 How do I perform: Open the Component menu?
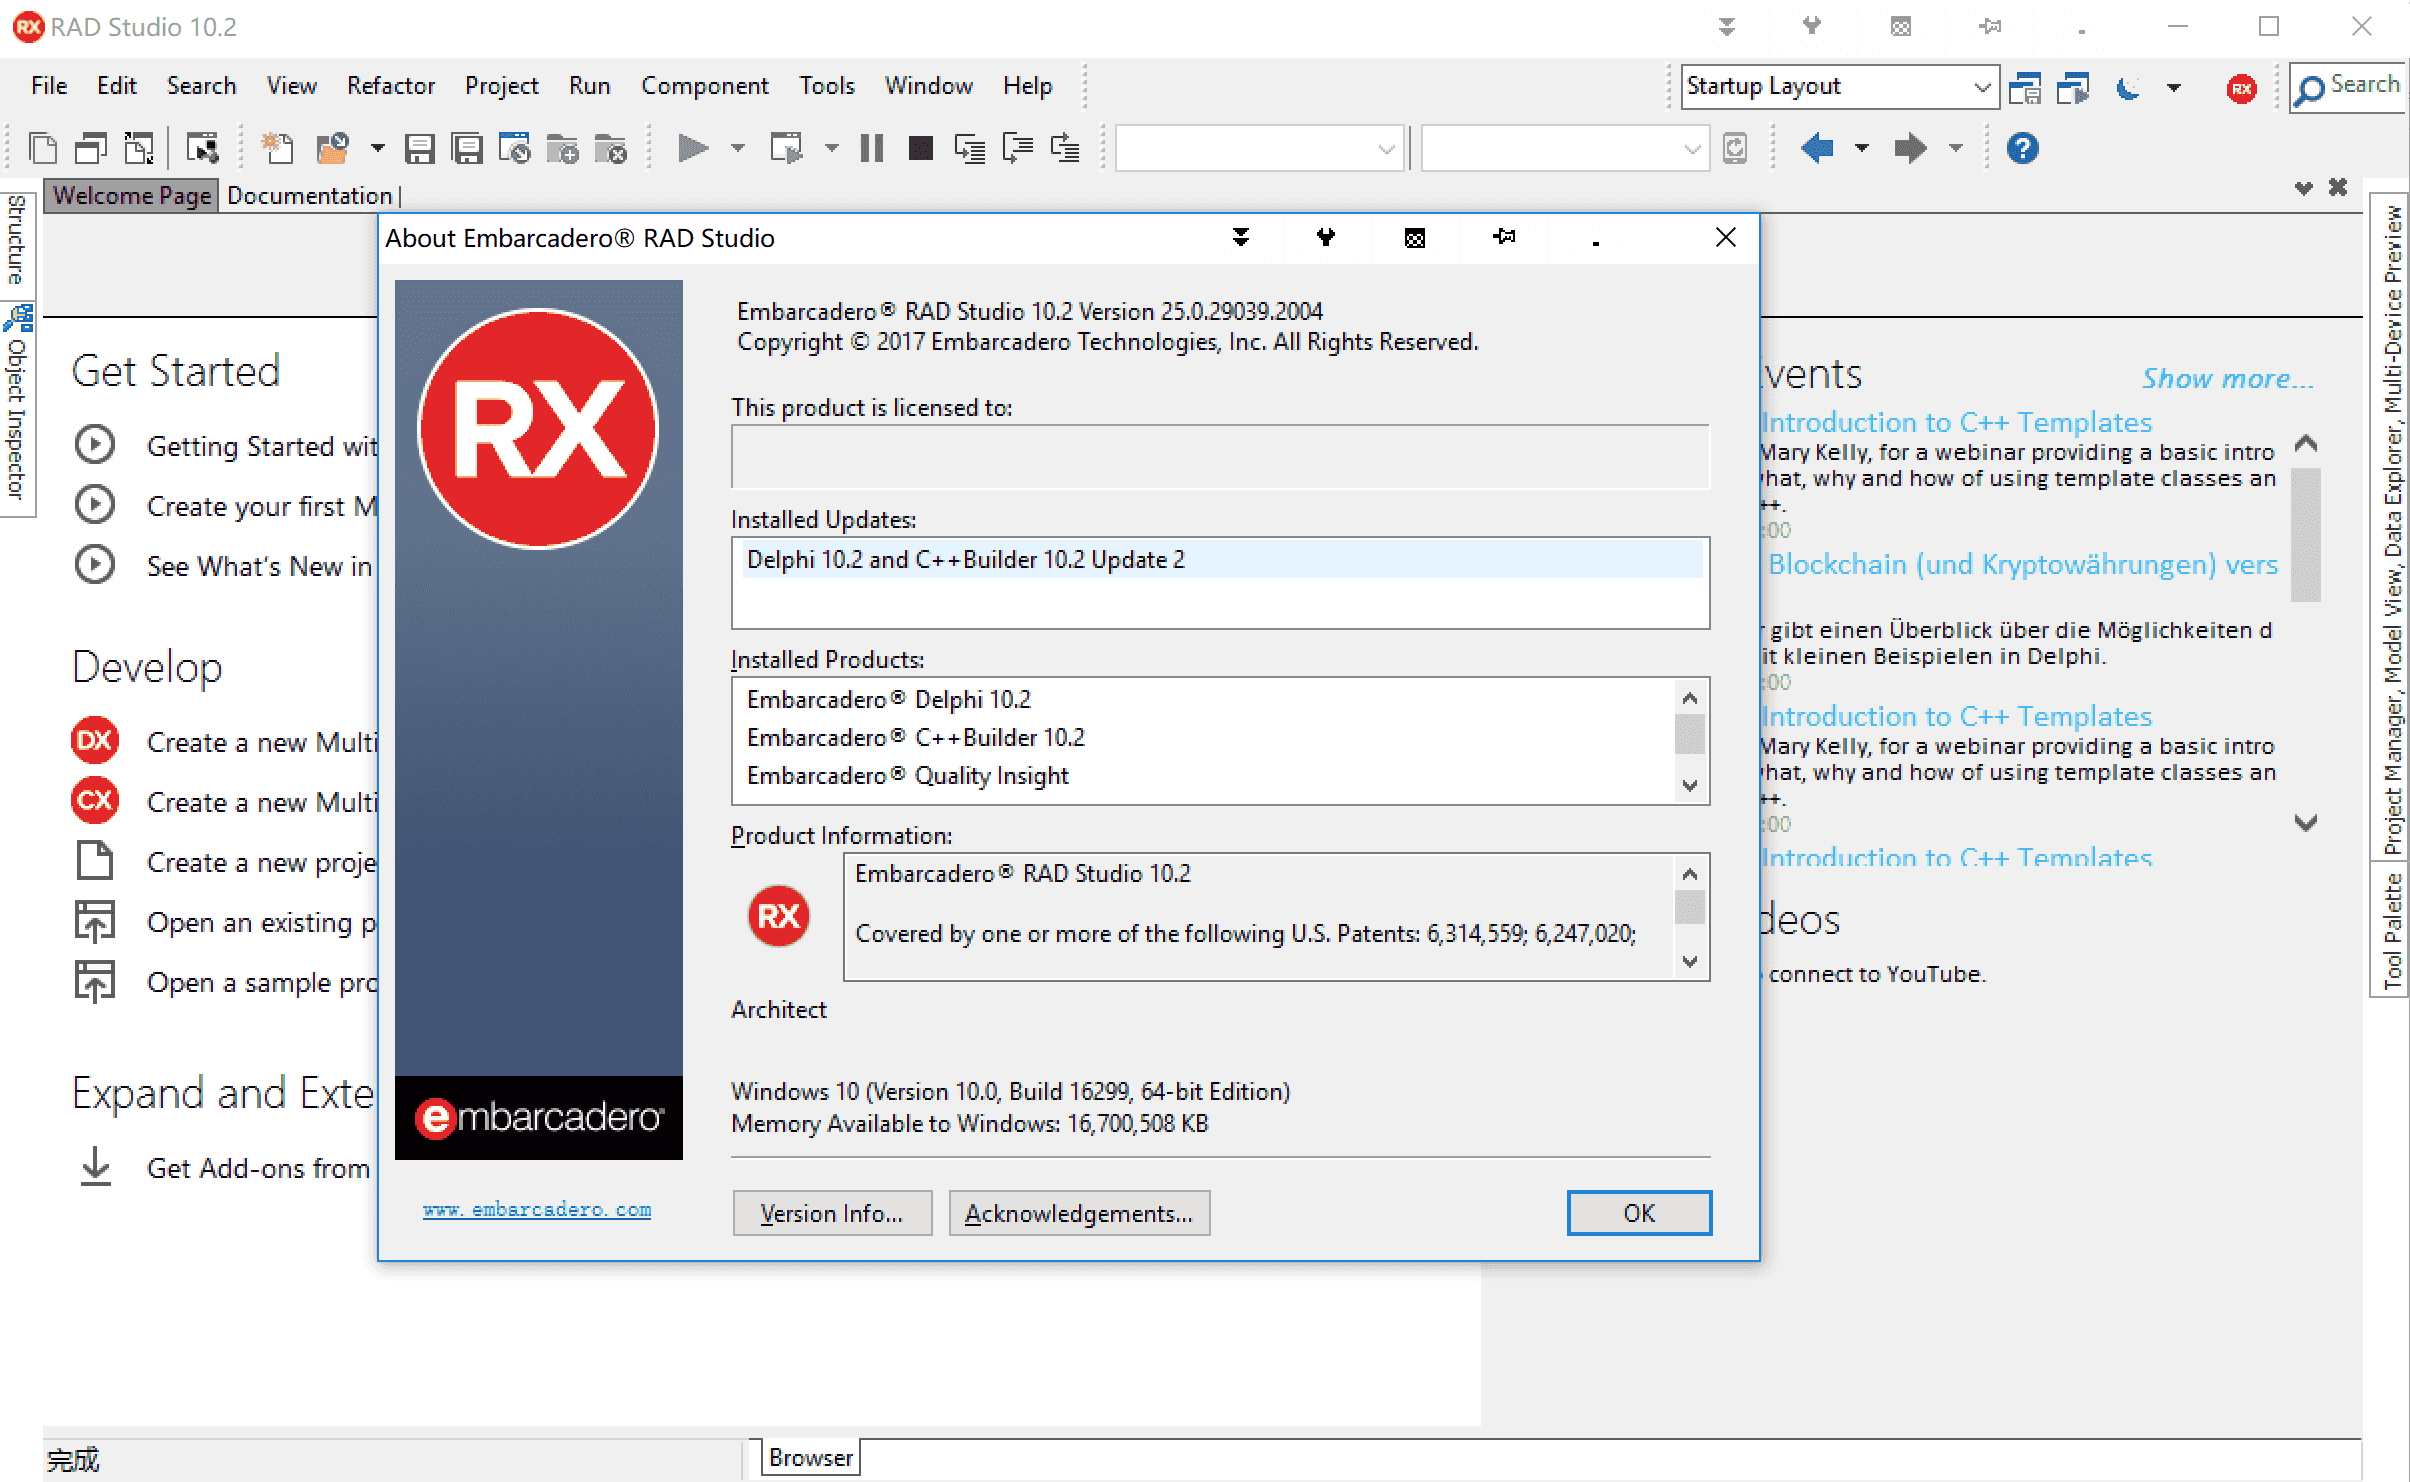[705, 86]
